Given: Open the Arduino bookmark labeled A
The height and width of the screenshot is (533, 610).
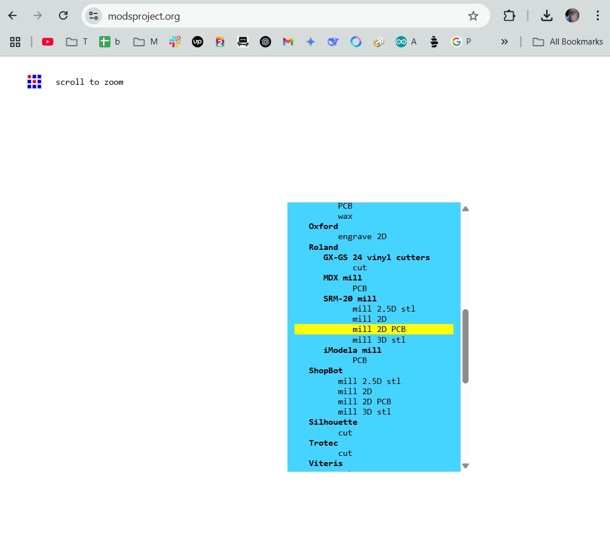Looking at the screenshot, I should [406, 42].
